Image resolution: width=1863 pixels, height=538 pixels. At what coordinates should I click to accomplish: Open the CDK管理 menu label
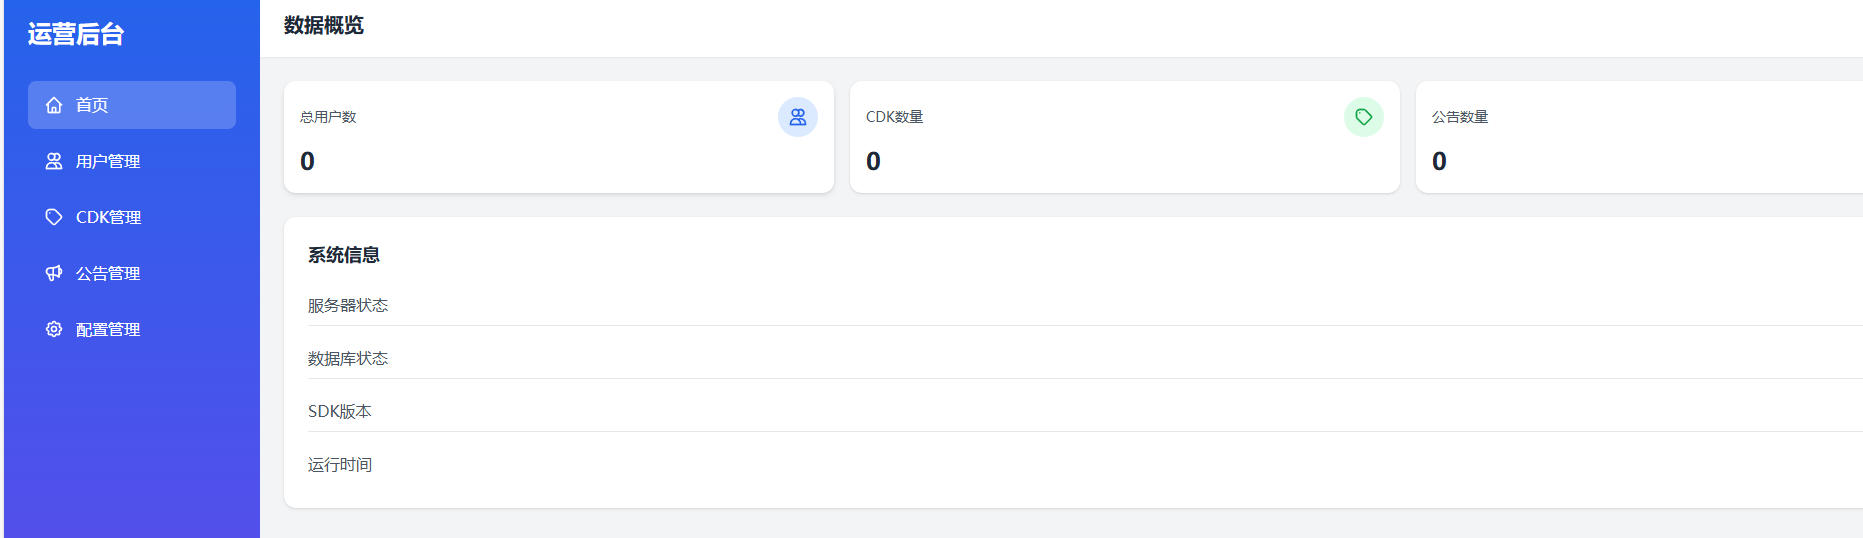click(x=108, y=217)
